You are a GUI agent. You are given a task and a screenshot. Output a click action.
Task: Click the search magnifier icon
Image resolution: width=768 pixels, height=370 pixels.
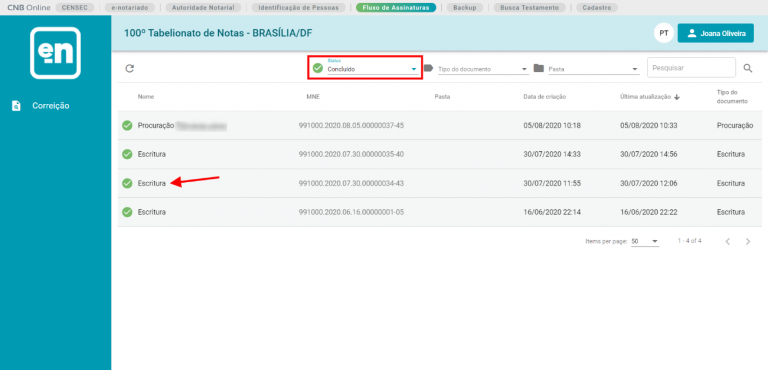coord(747,68)
